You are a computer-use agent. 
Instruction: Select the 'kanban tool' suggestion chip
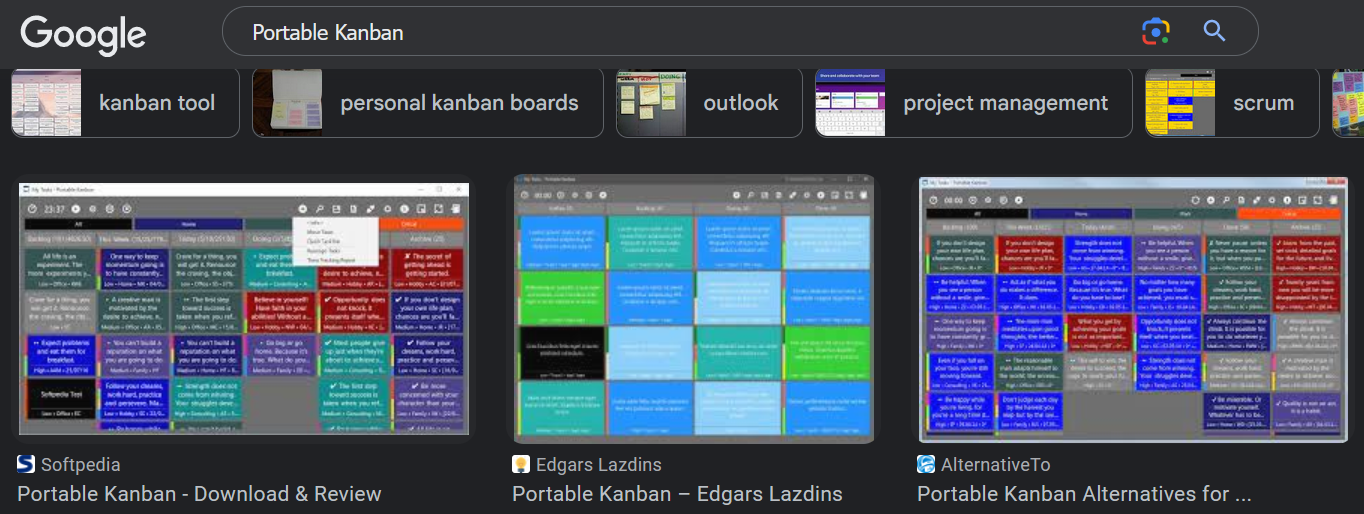point(125,103)
